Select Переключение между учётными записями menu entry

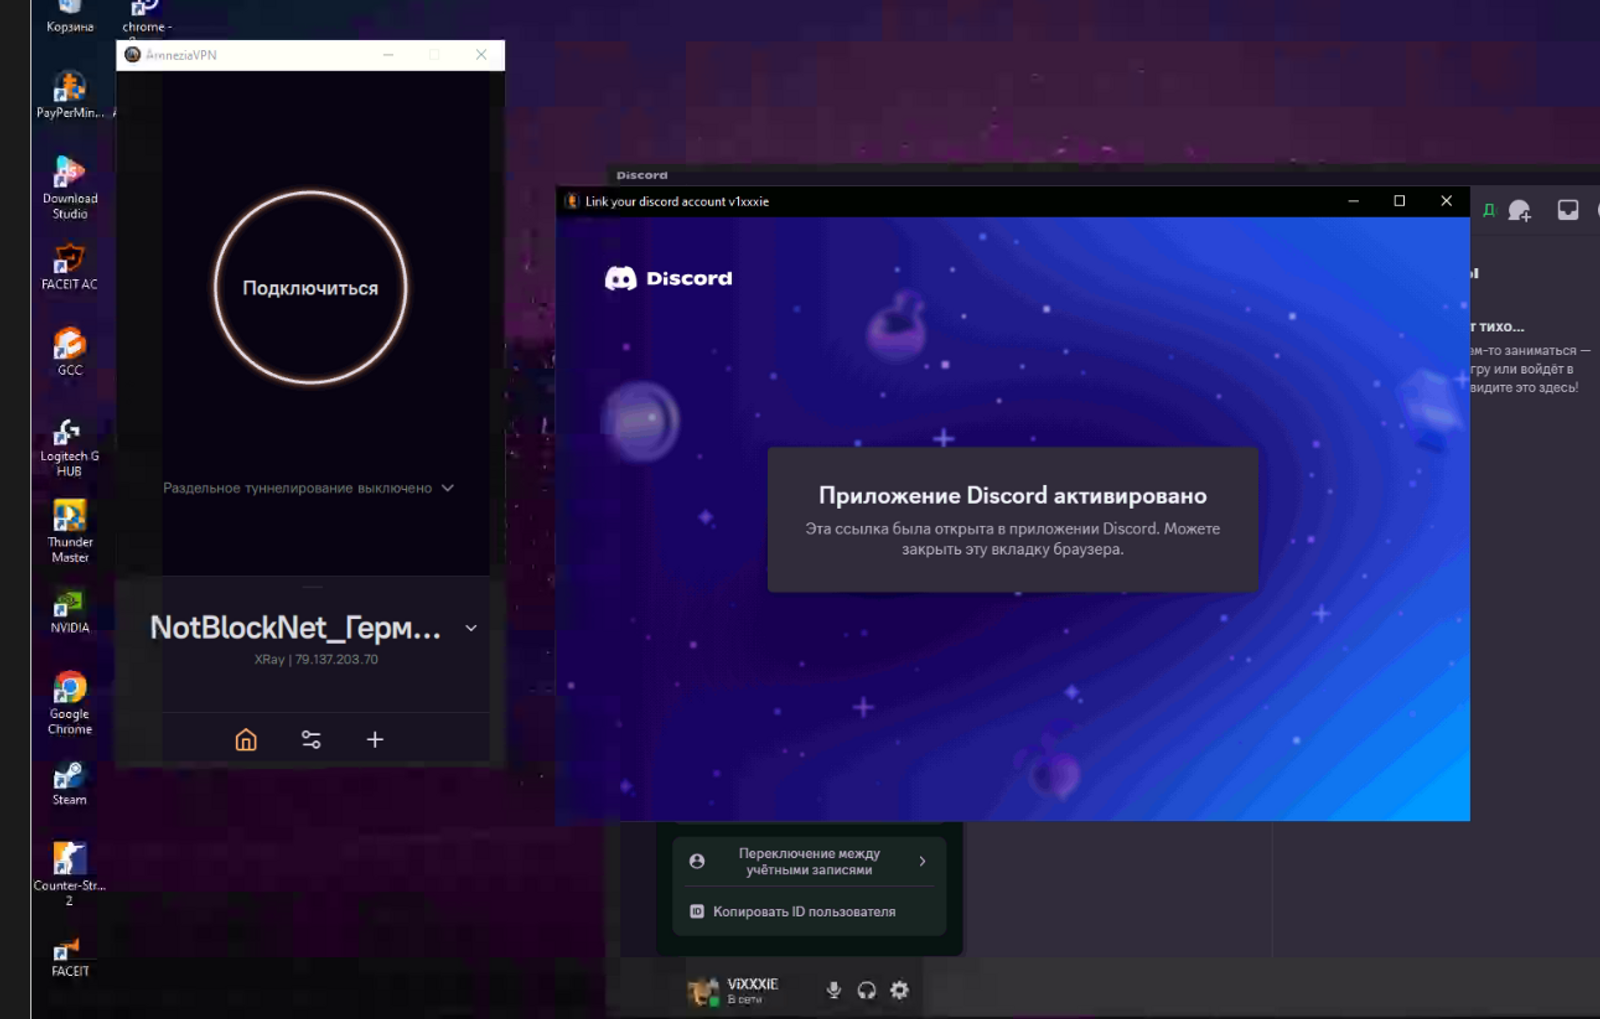[809, 861]
